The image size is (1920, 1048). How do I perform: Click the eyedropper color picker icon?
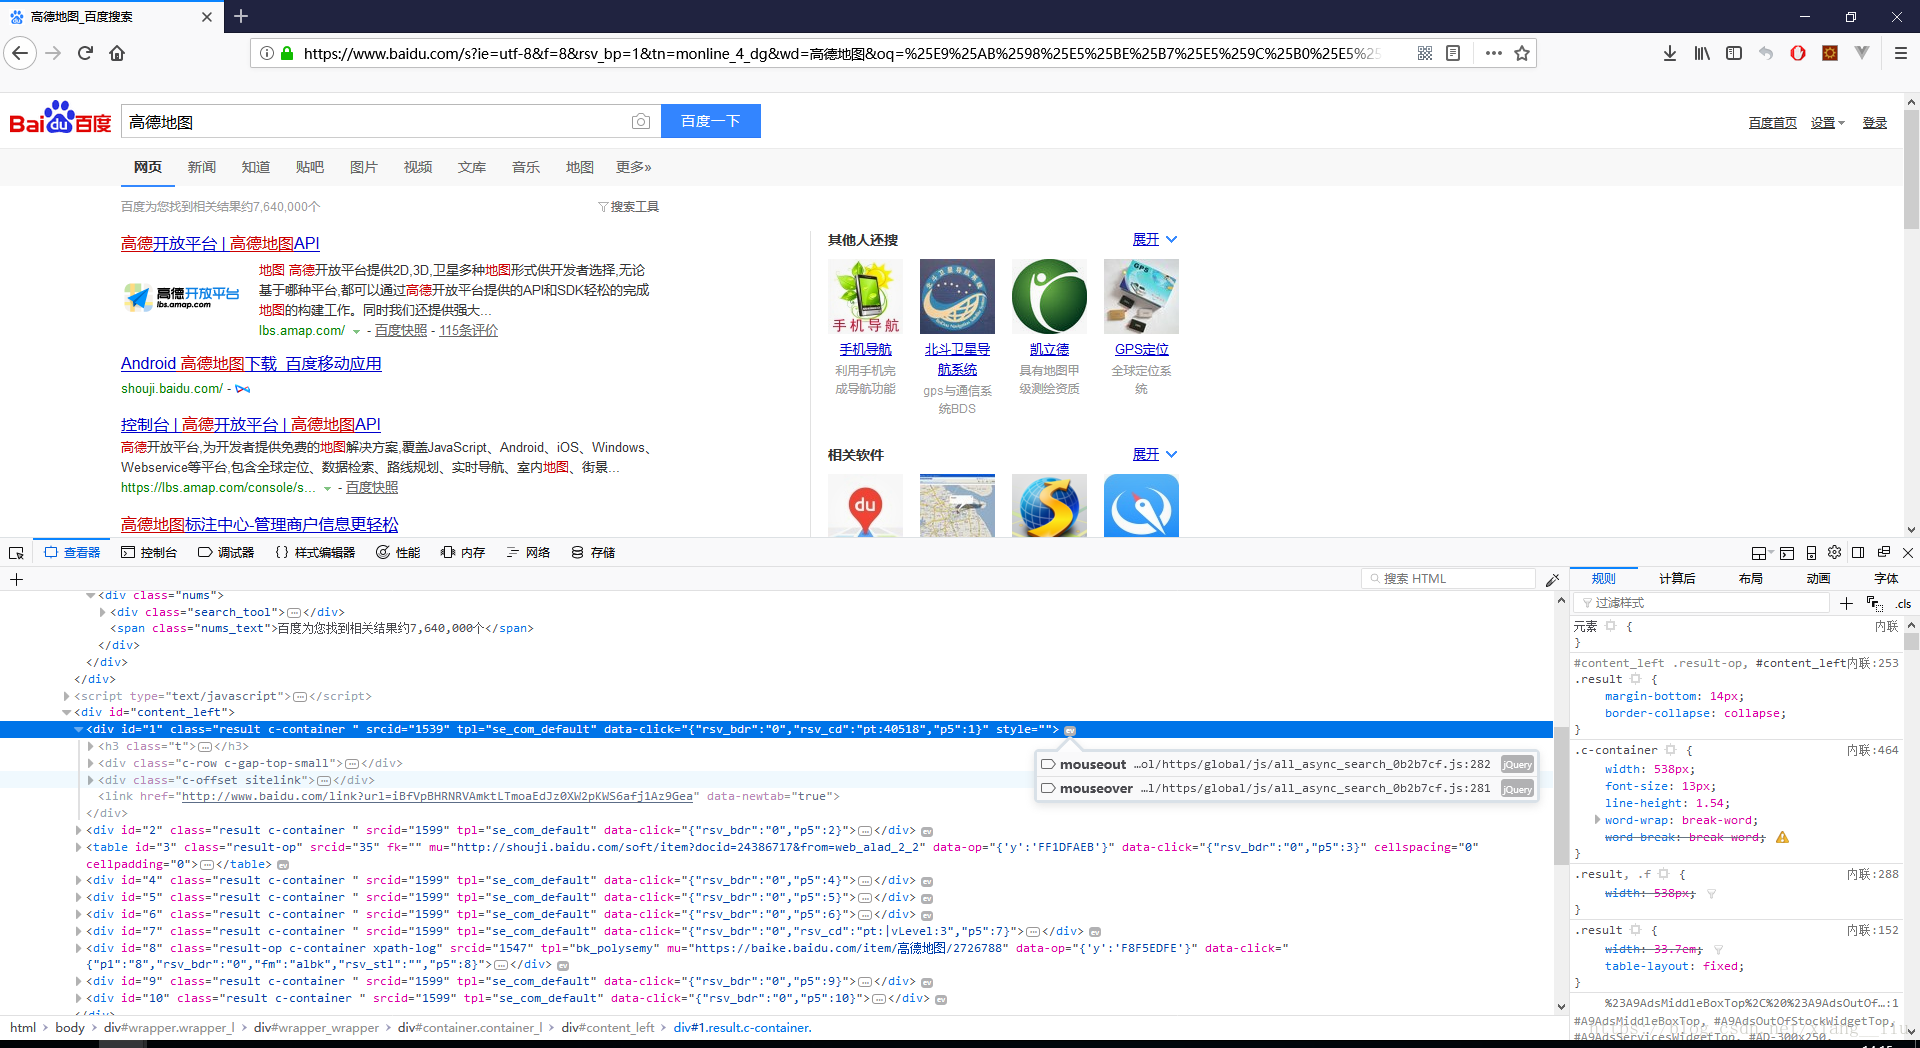coord(1552,579)
